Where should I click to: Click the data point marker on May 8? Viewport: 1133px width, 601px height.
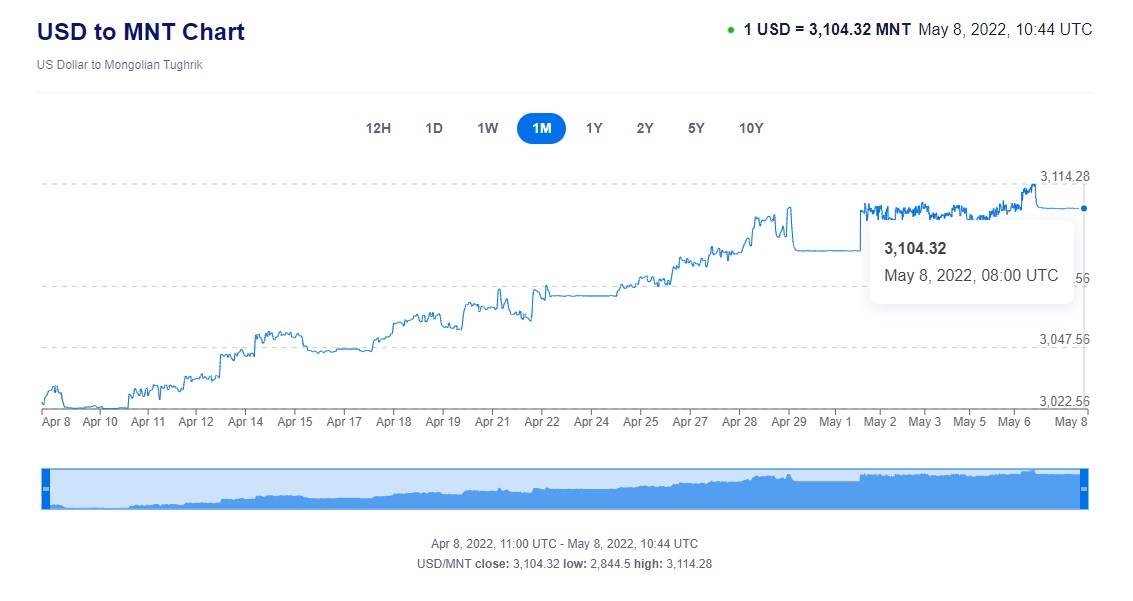[x=1084, y=208]
